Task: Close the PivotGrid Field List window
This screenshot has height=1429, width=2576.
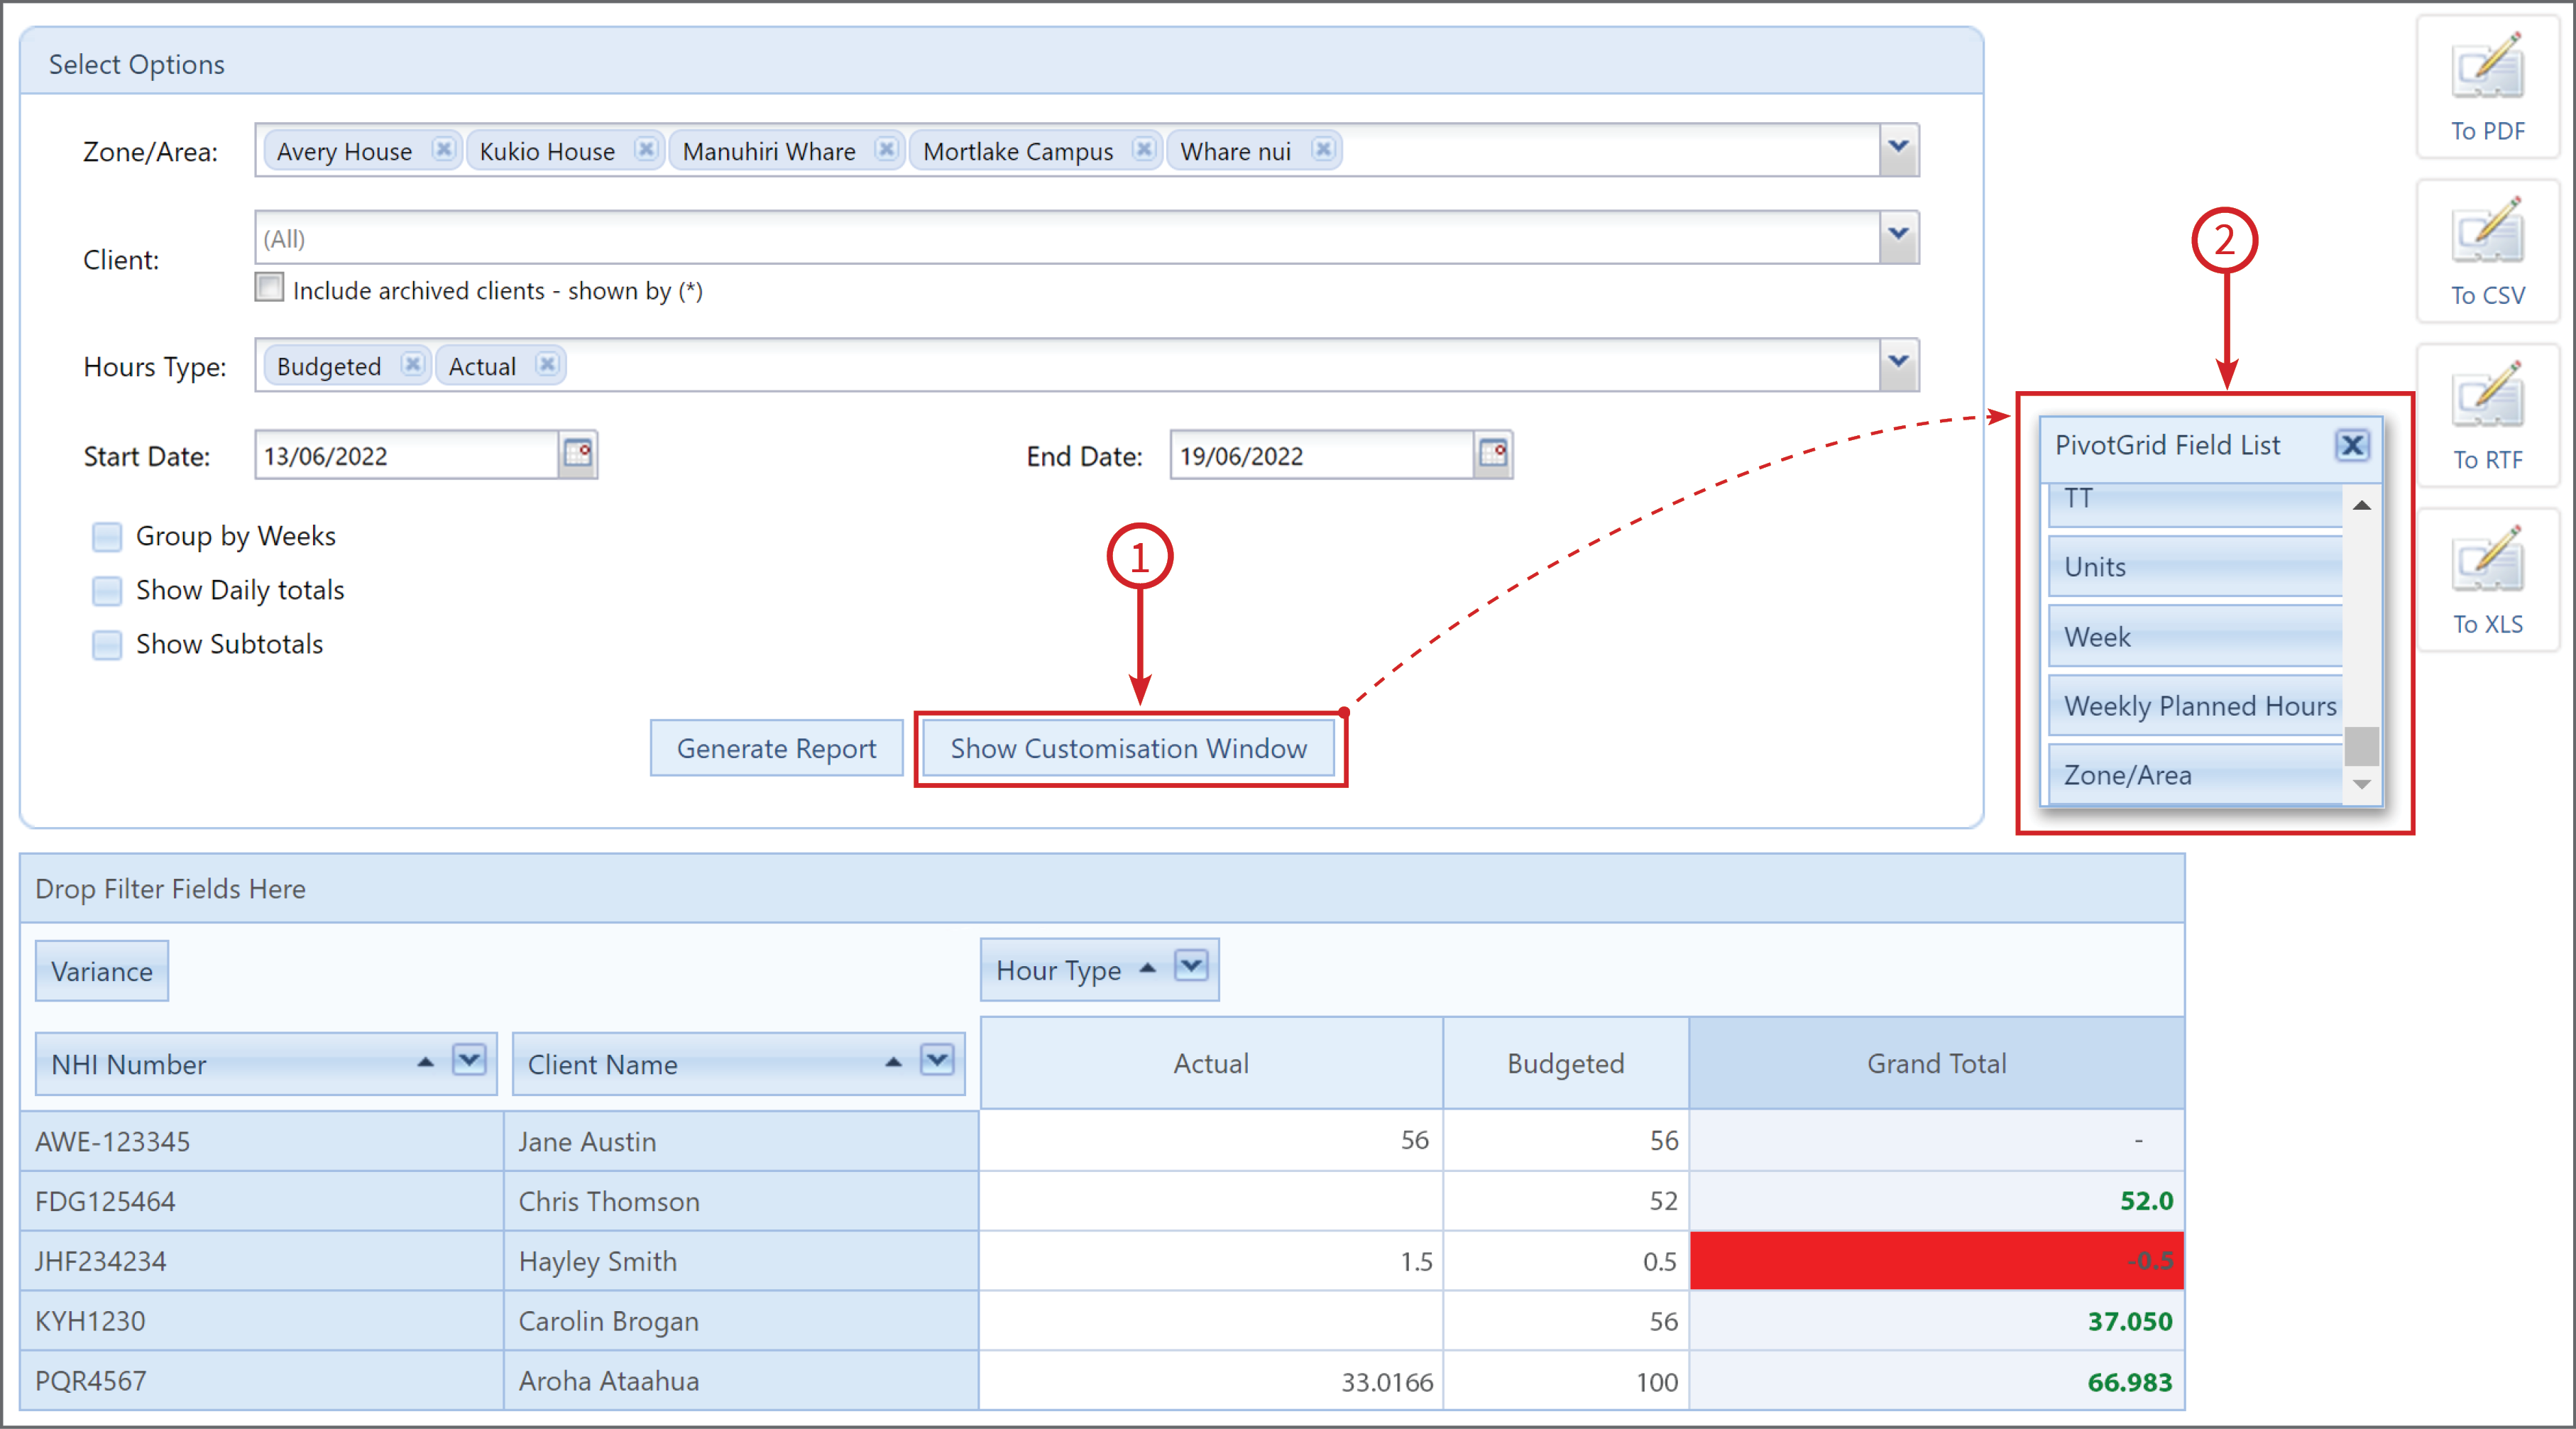Action: point(2352,445)
